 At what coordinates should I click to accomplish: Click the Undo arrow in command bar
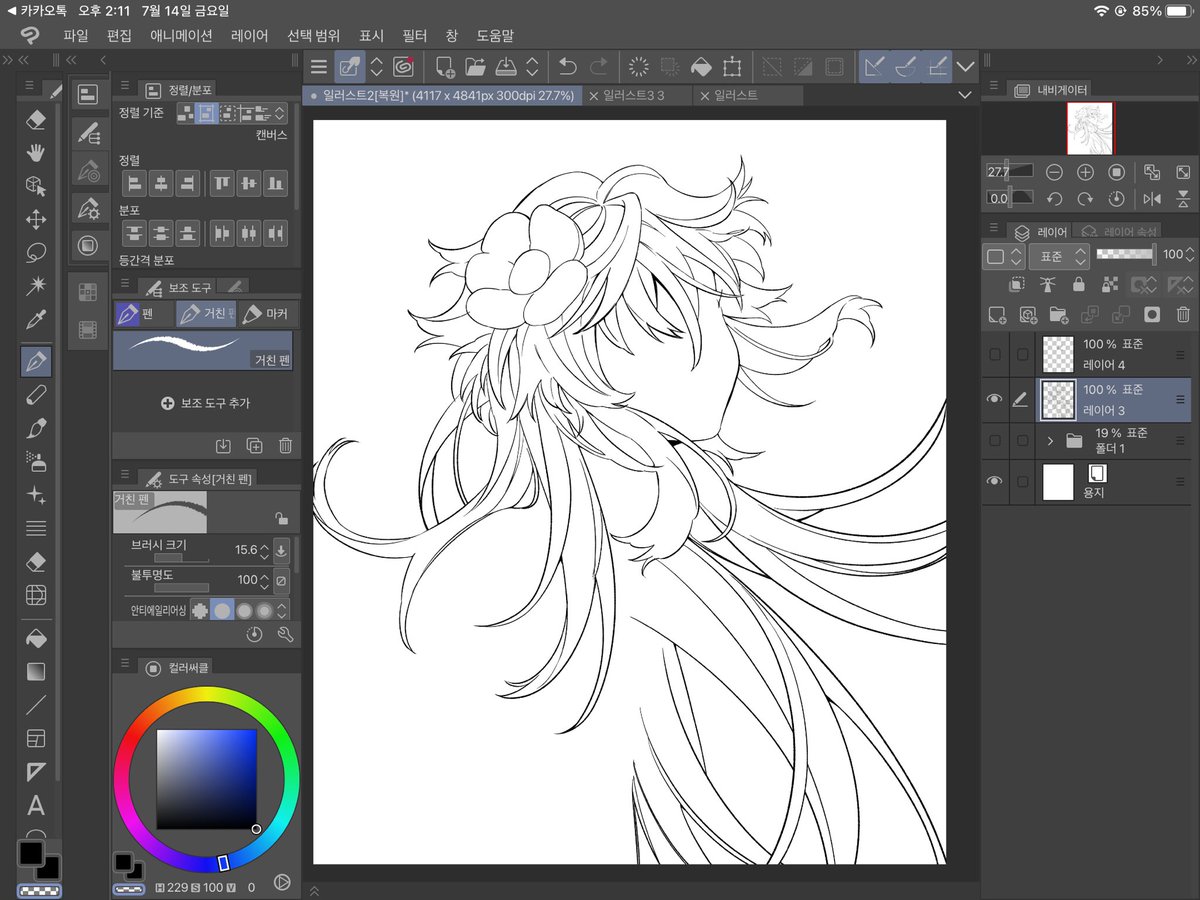pyautogui.click(x=567, y=67)
